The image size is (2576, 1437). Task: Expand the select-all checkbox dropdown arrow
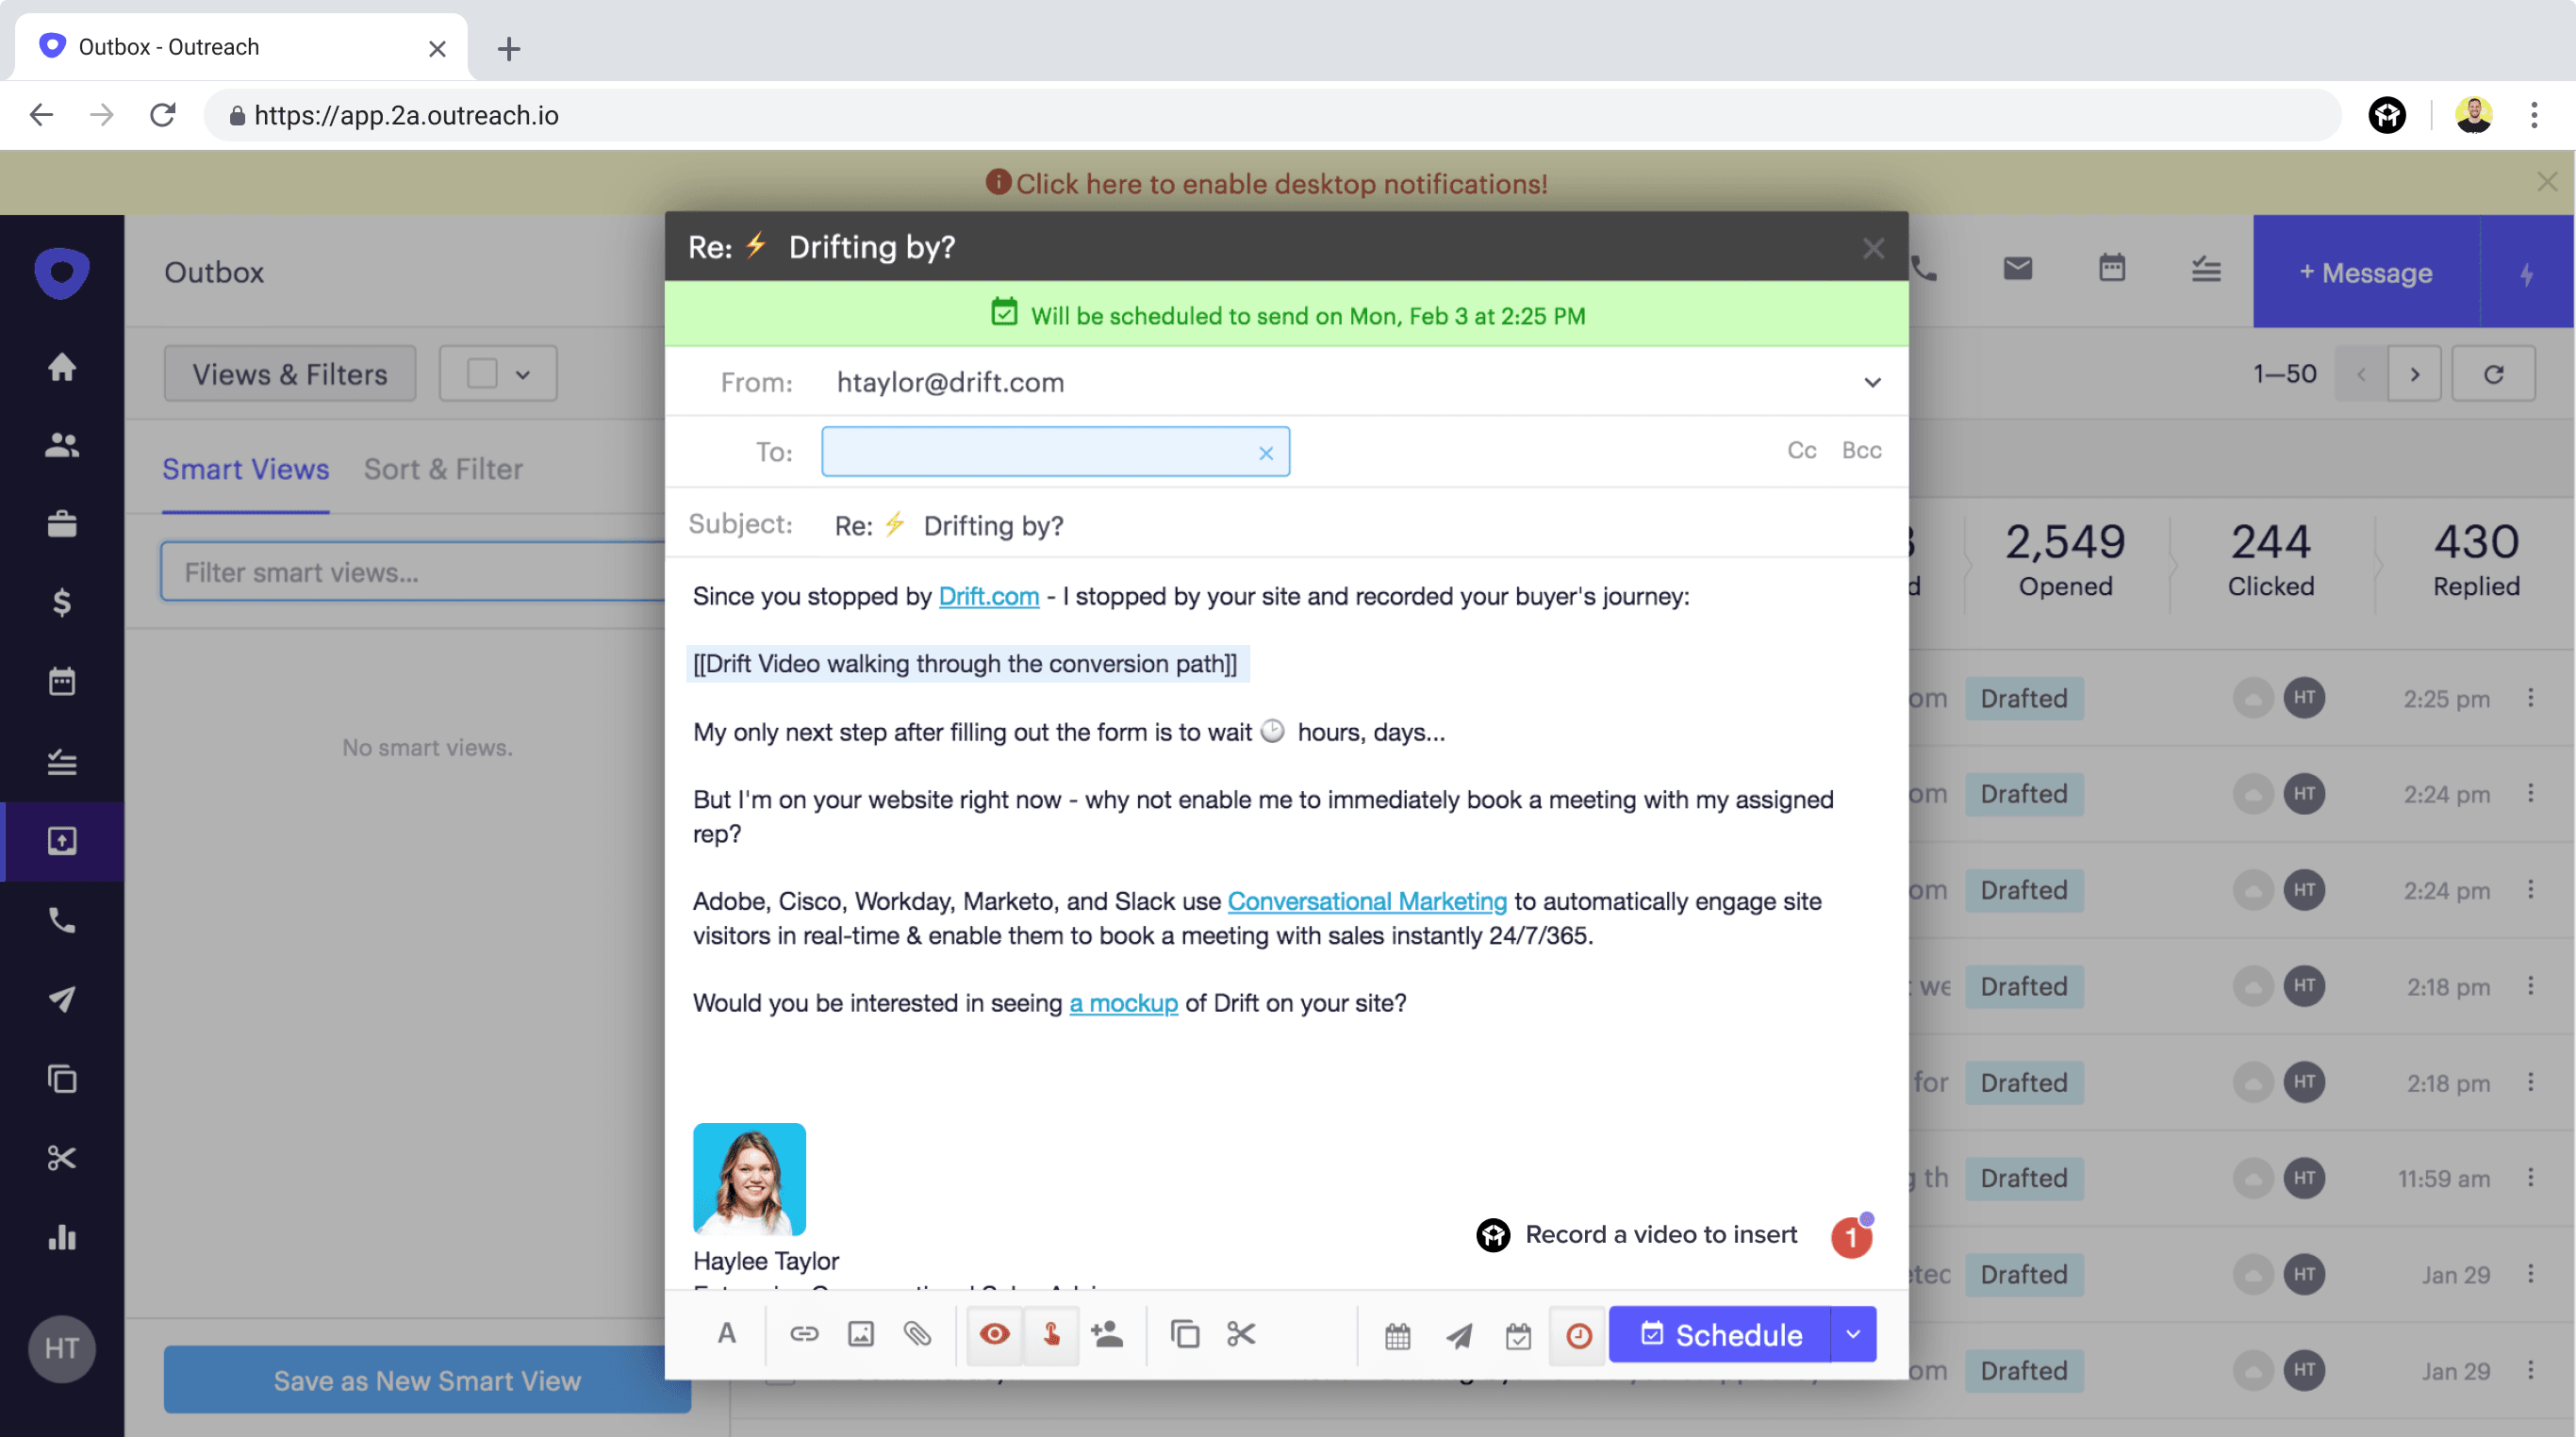click(x=523, y=375)
